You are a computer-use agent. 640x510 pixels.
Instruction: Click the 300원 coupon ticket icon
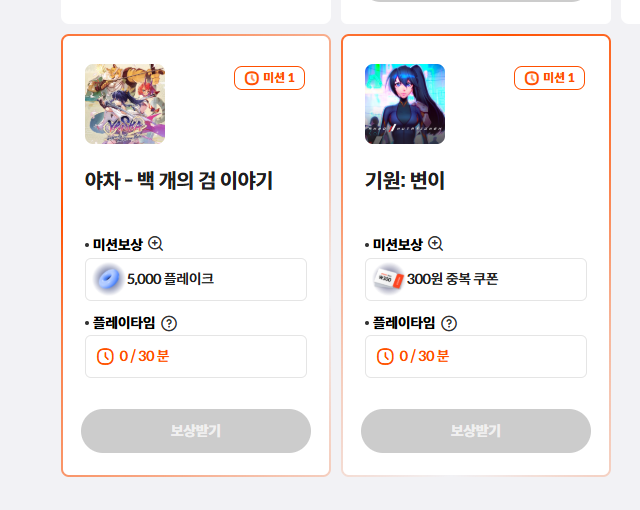coord(389,279)
